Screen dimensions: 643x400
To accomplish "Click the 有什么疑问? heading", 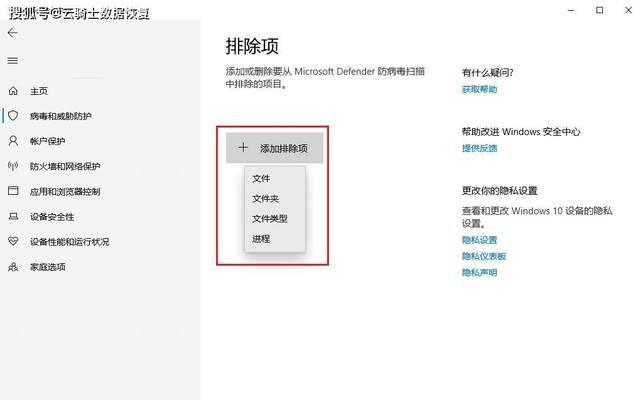I will [x=487, y=73].
